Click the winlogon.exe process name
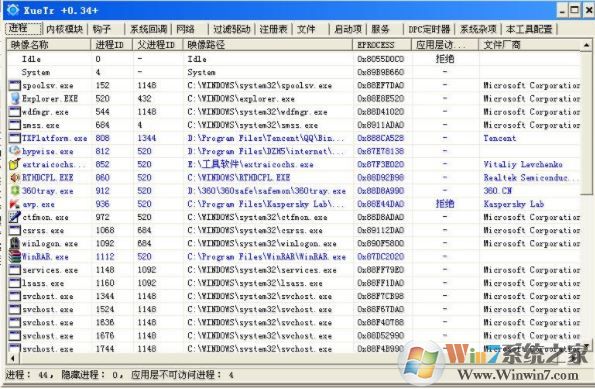The image size is (595, 389). coord(50,244)
